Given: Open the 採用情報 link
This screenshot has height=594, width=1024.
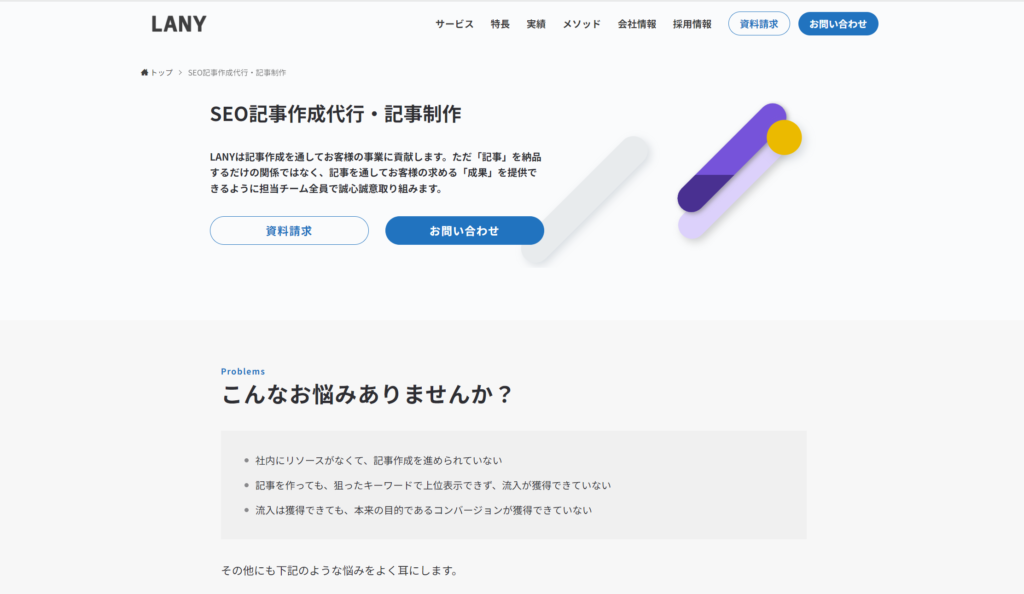Looking at the screenshot, I should (692, 24).
